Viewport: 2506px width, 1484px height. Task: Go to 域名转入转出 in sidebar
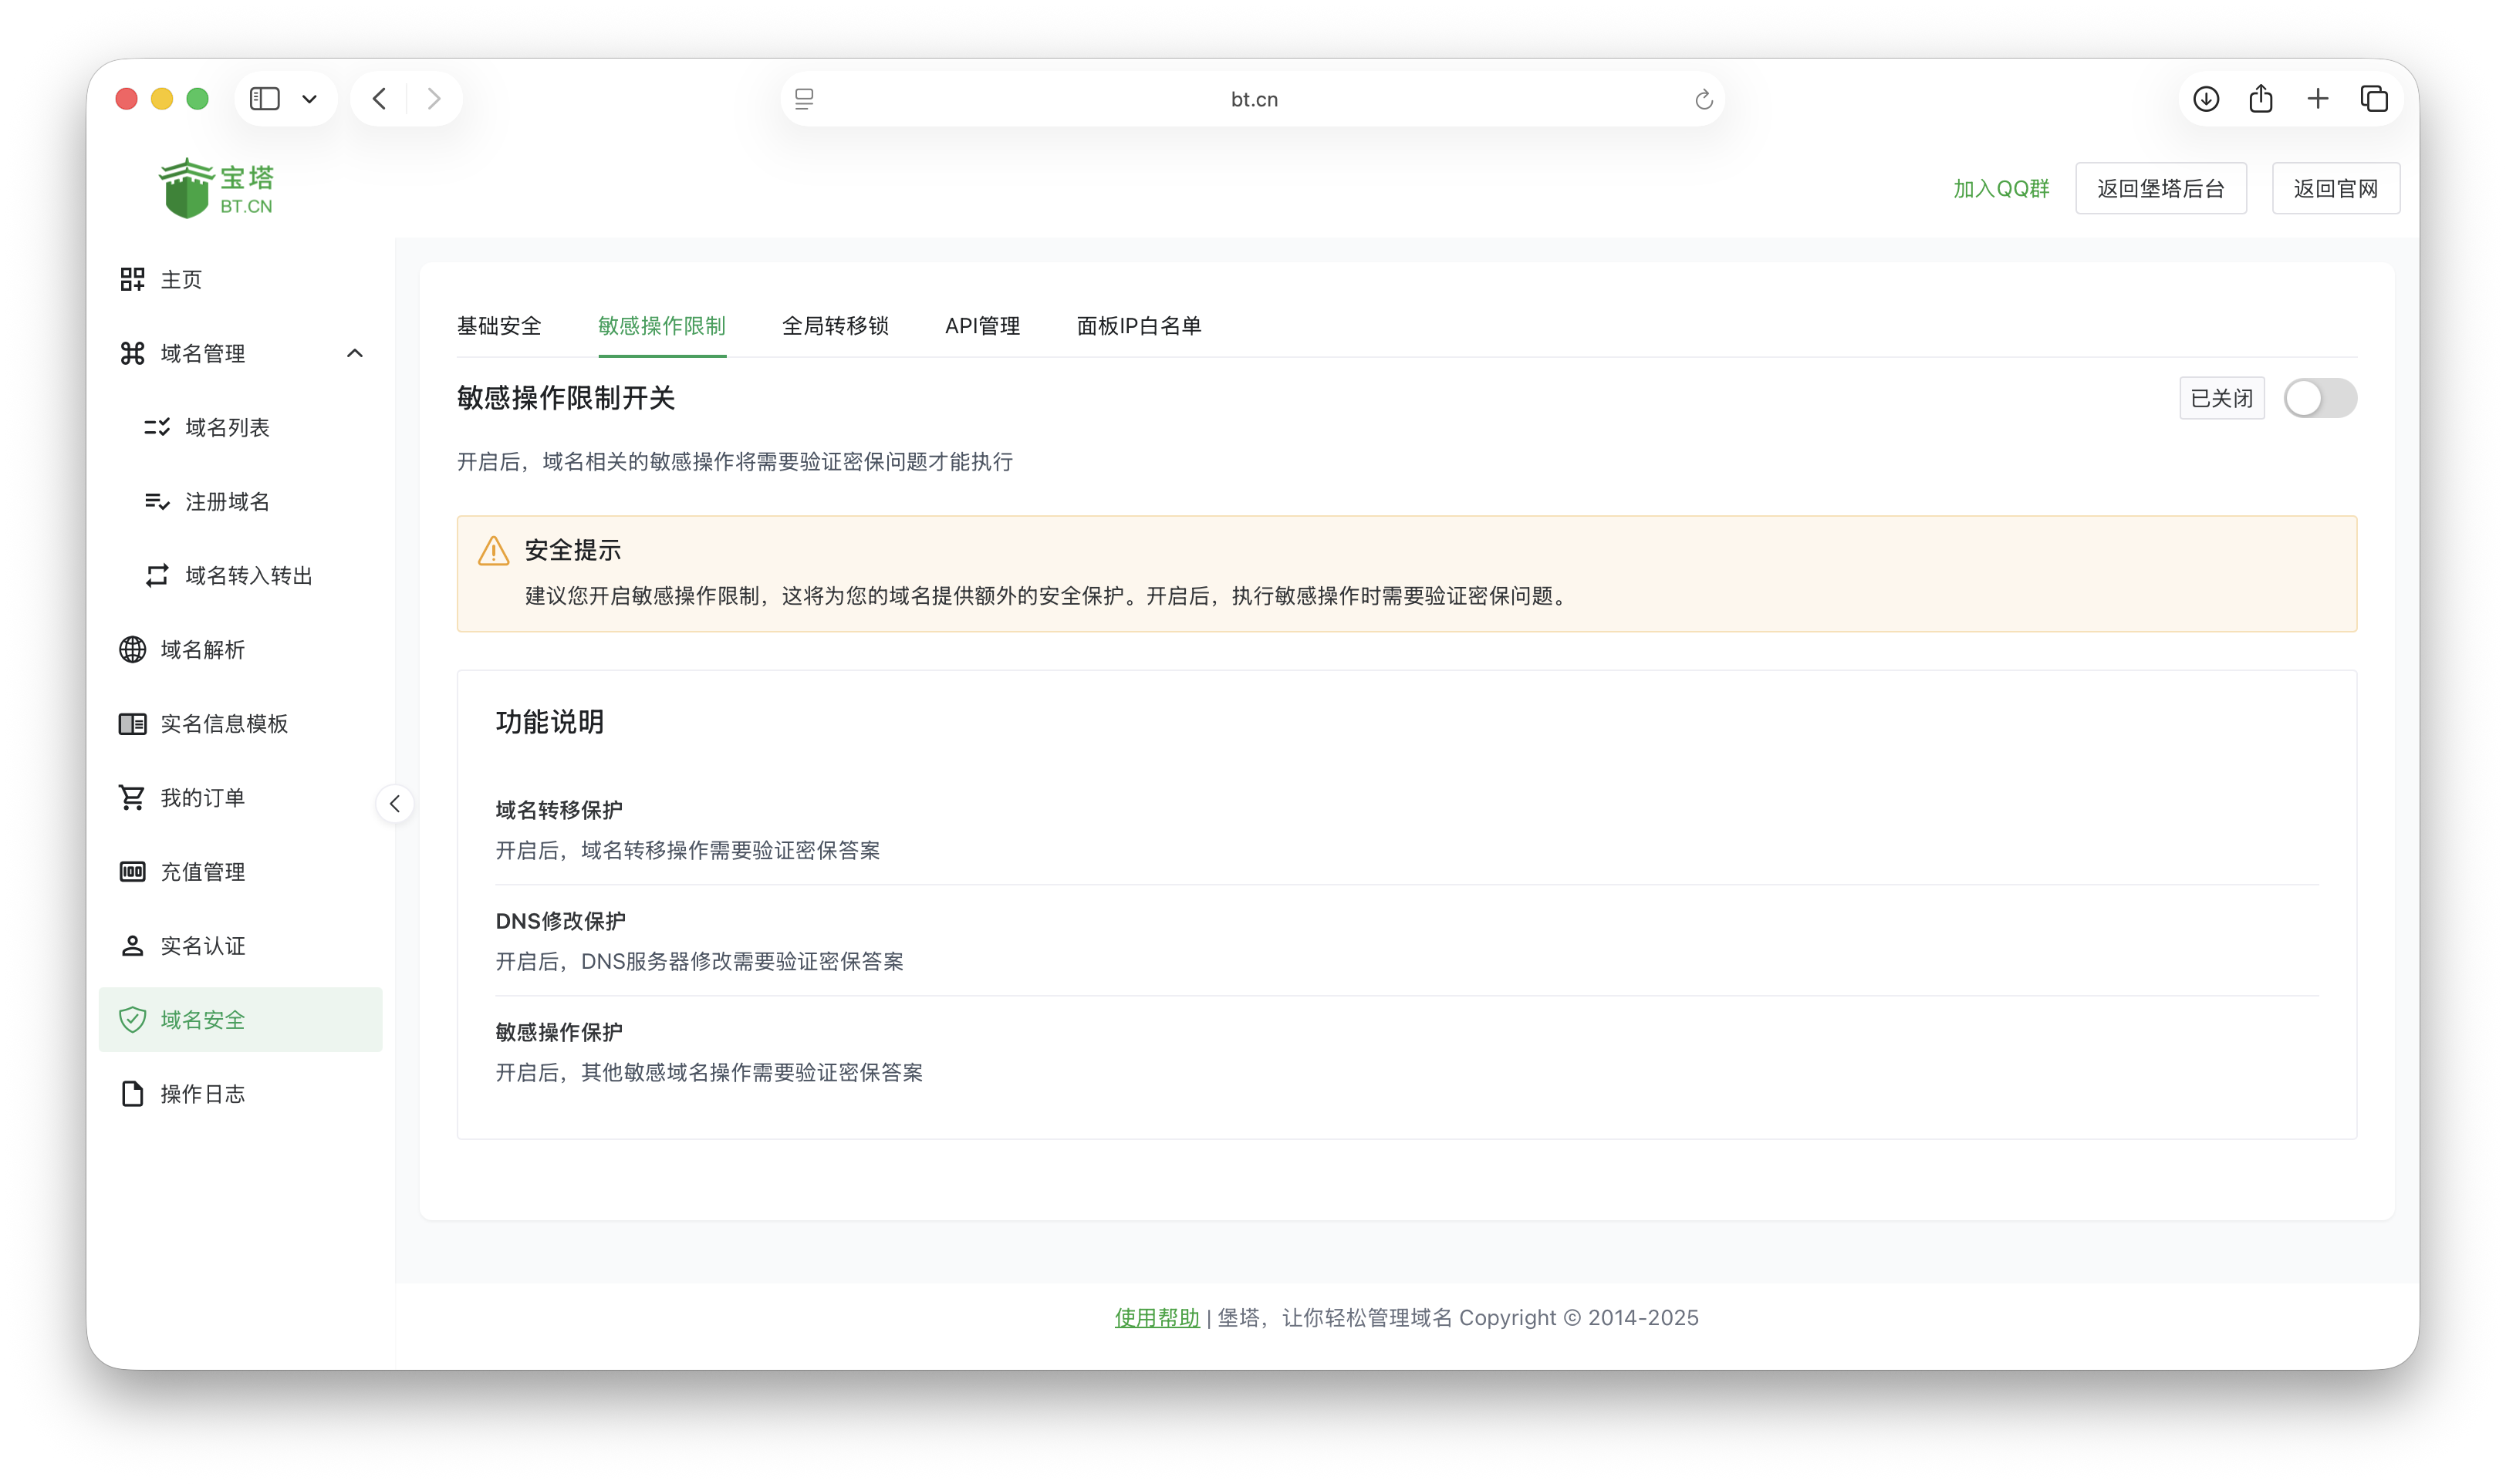click(247, 575)
